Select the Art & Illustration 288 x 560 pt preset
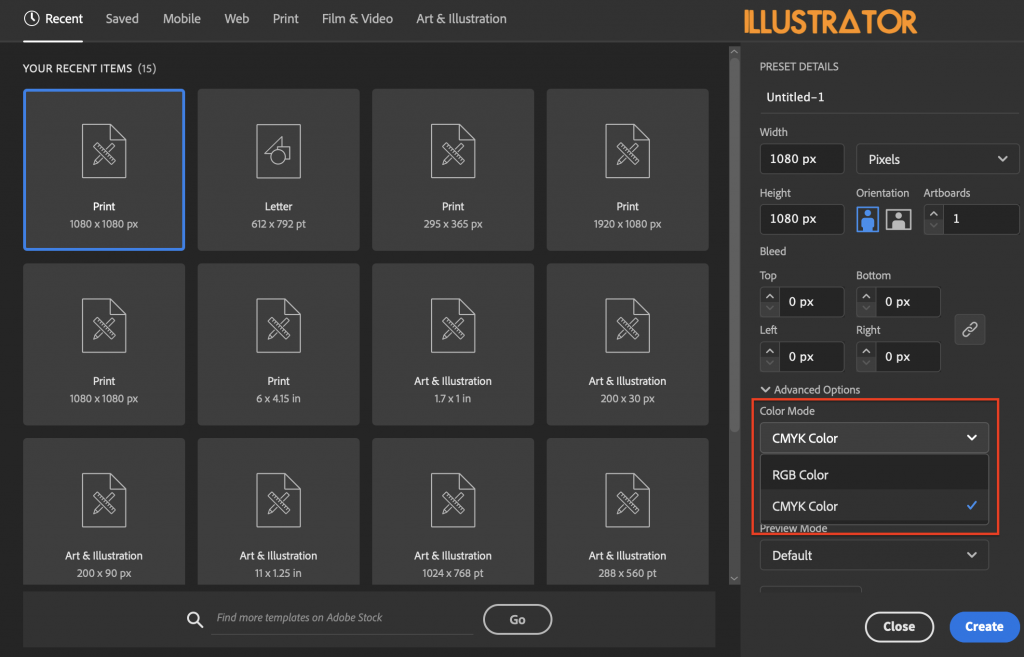 coord(627,511)
